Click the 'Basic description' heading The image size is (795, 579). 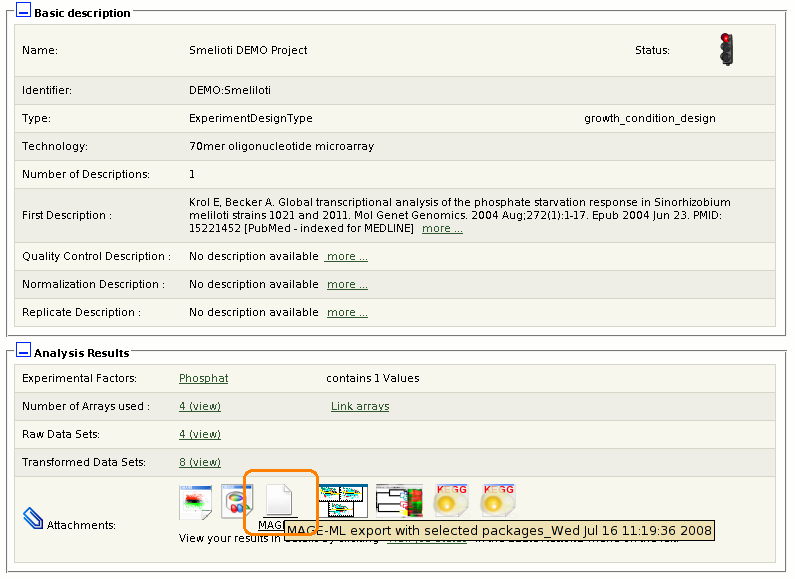pos(82,13)
